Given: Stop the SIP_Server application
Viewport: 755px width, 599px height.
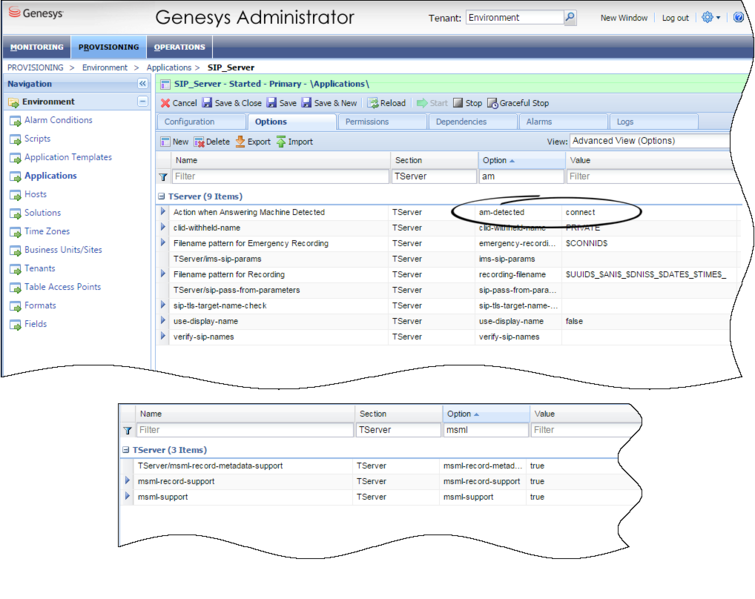Looking at the screenshot, I should click(467, 103).
